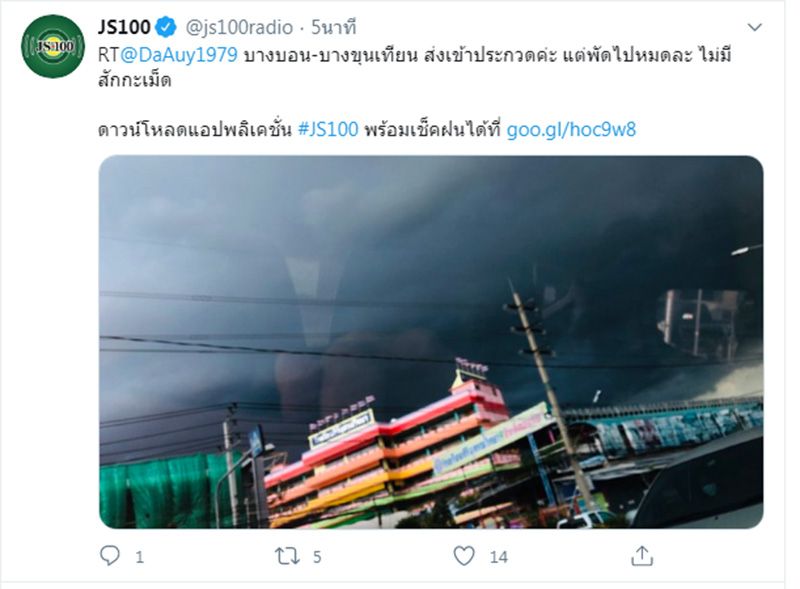The image size is (800, 589).
Task: Expand the tweet options chevron menu
Action: click(x=754, y=27)
